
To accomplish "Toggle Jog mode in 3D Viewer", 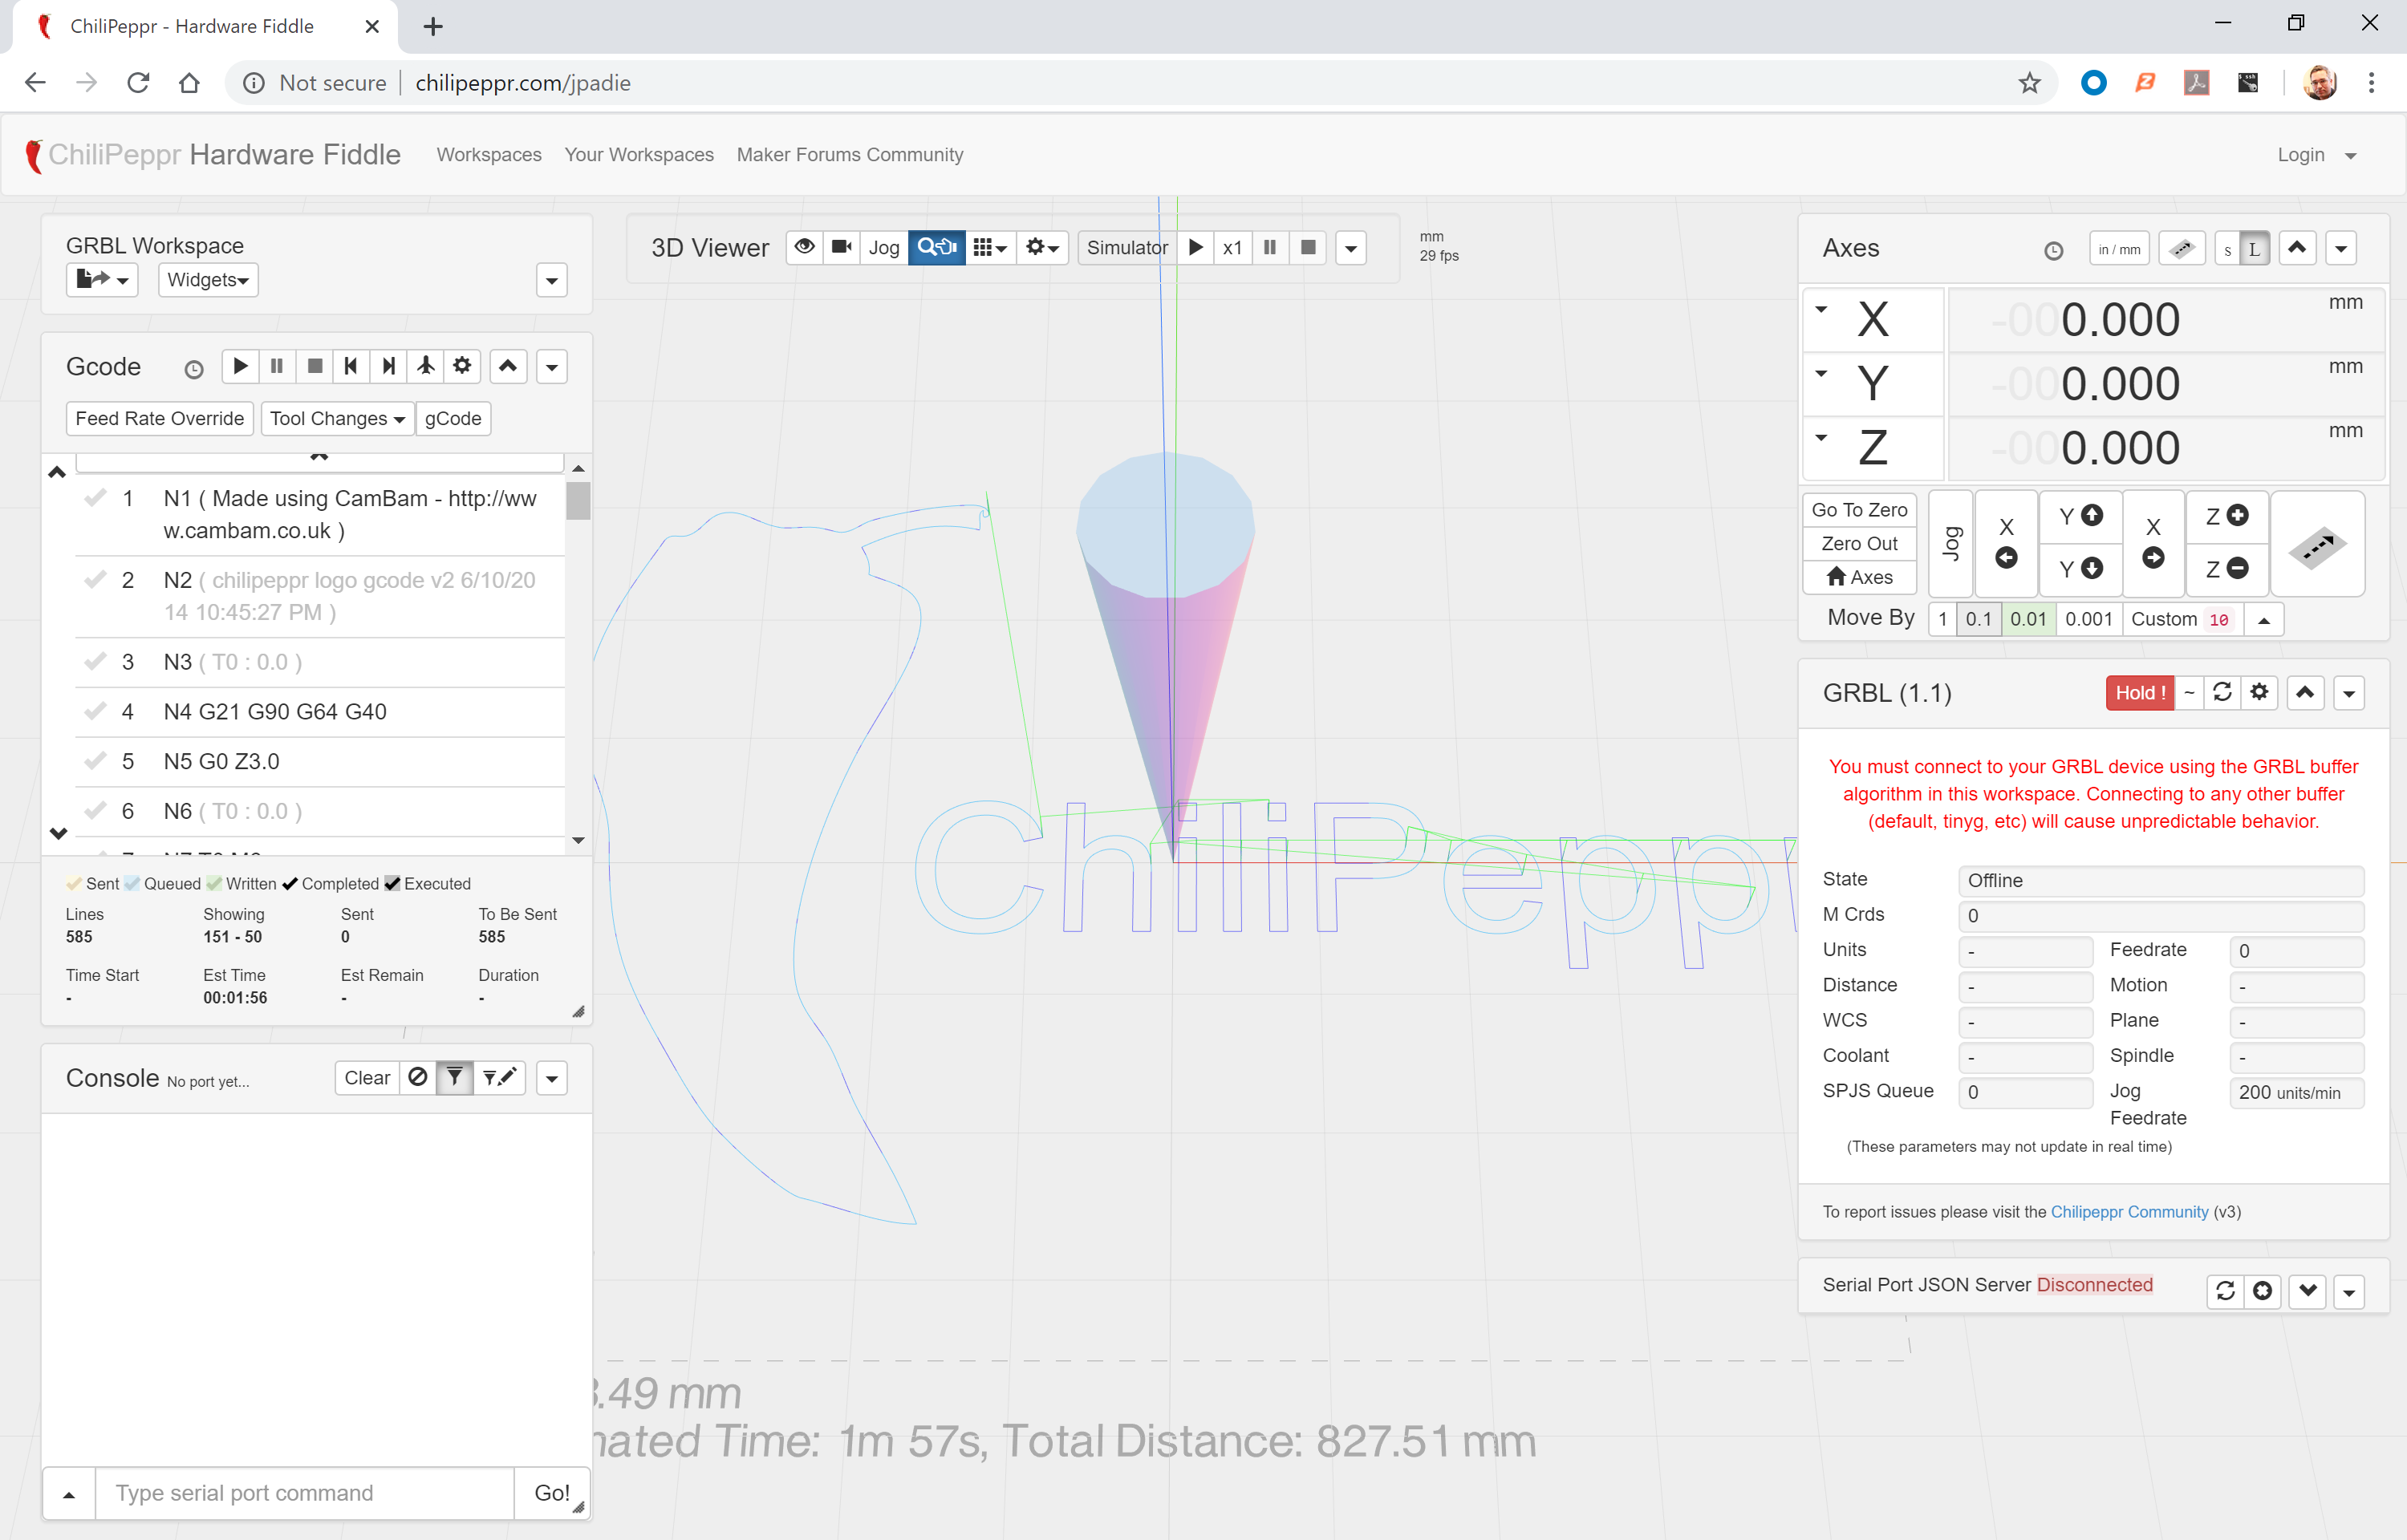I will tap(884, 247).
